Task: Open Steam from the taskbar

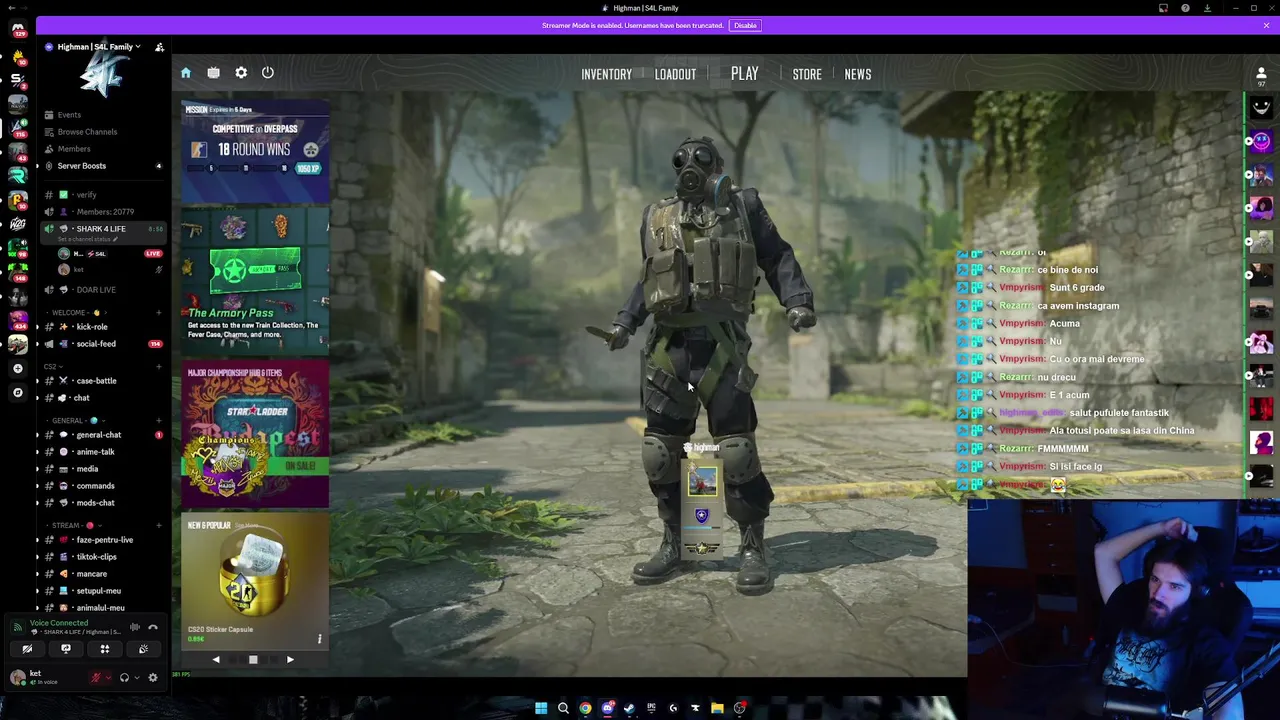Action: coord(629,708)
